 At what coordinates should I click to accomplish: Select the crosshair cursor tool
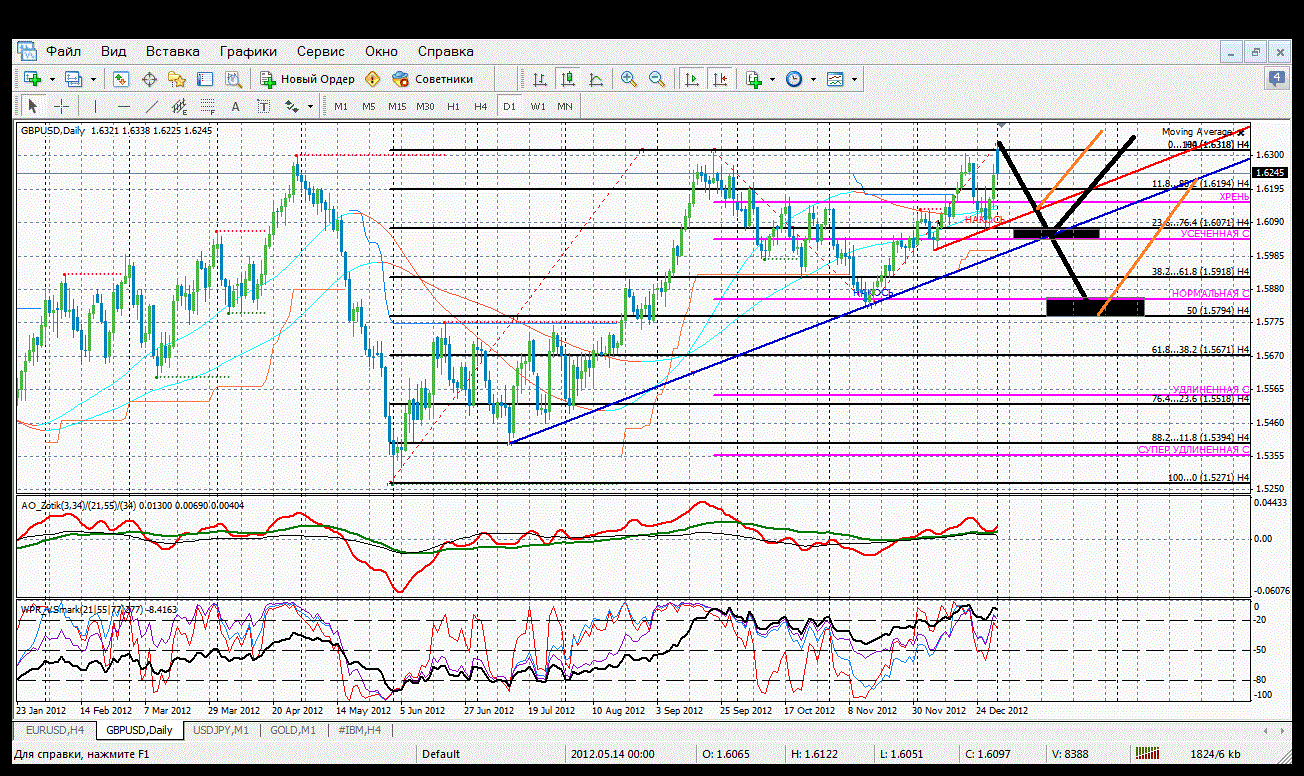[61, 106]
